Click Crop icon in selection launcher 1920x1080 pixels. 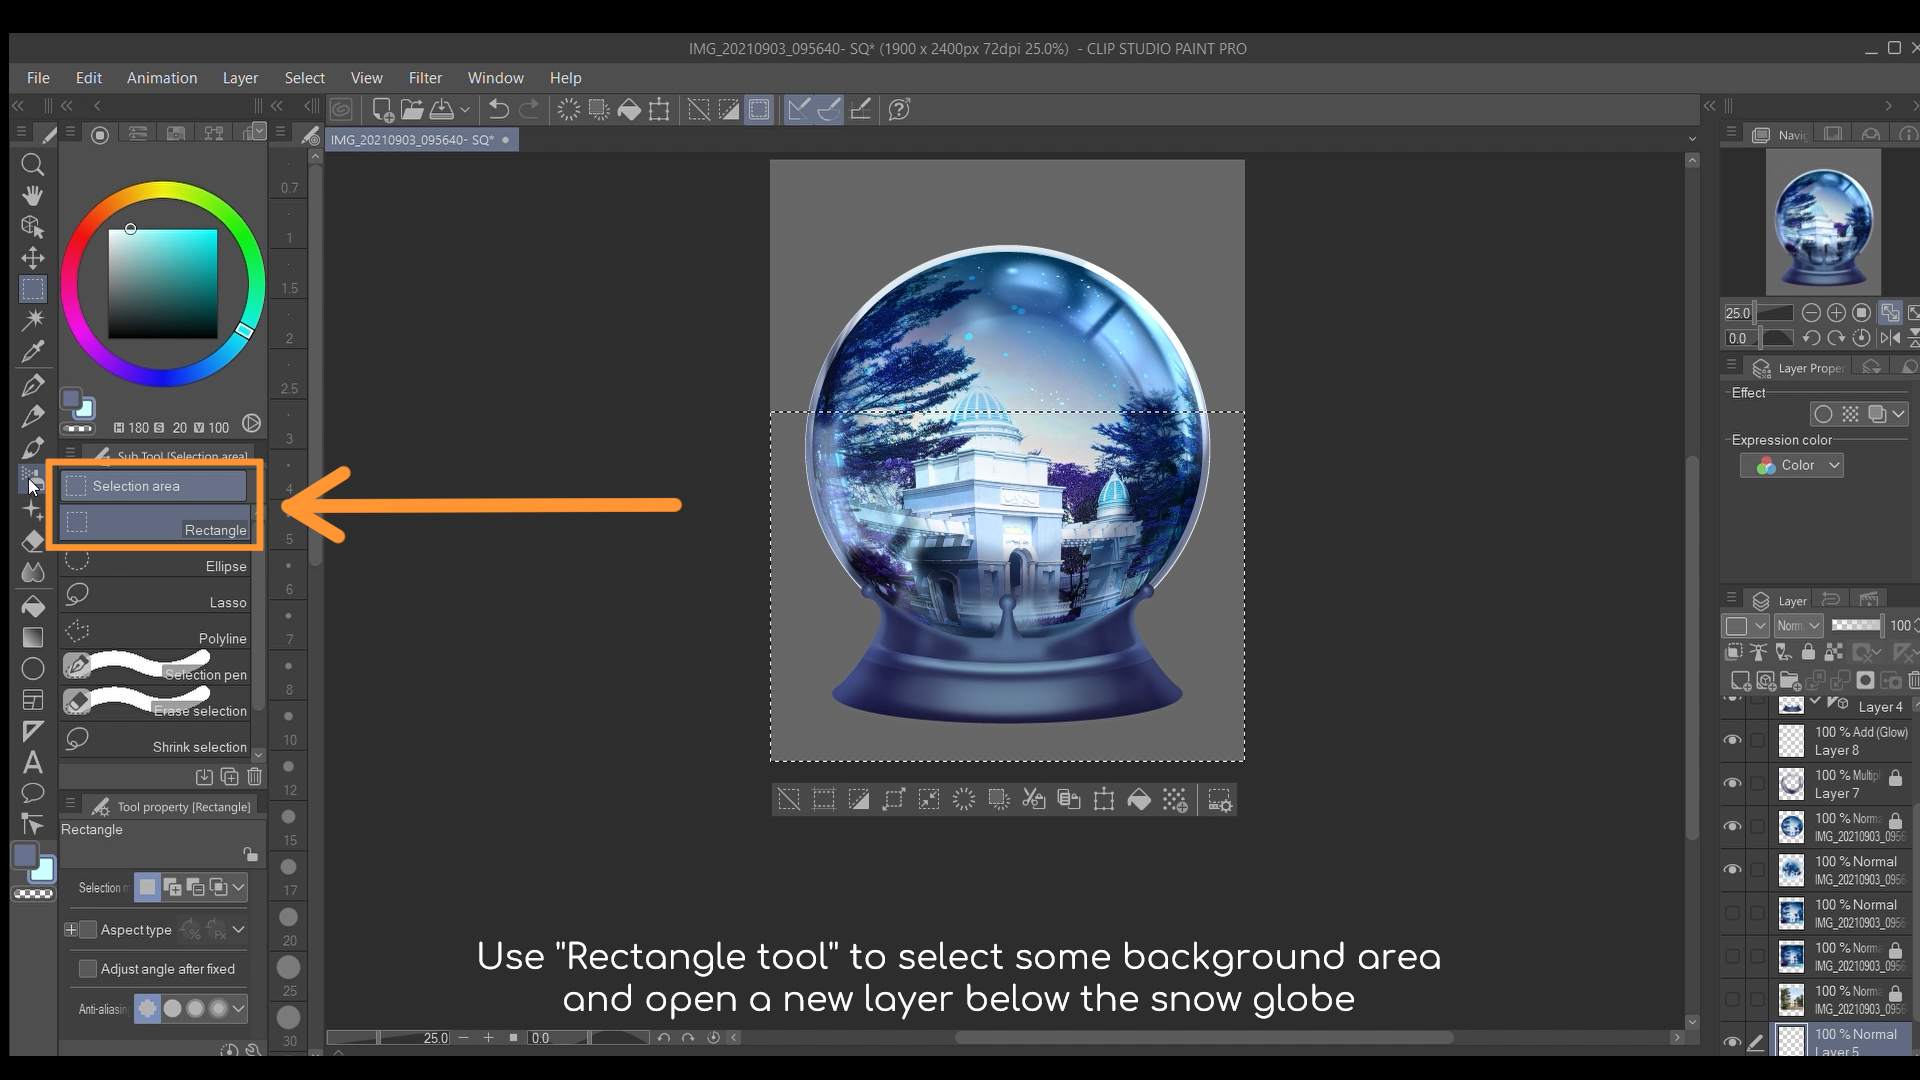tap(824, 800)
